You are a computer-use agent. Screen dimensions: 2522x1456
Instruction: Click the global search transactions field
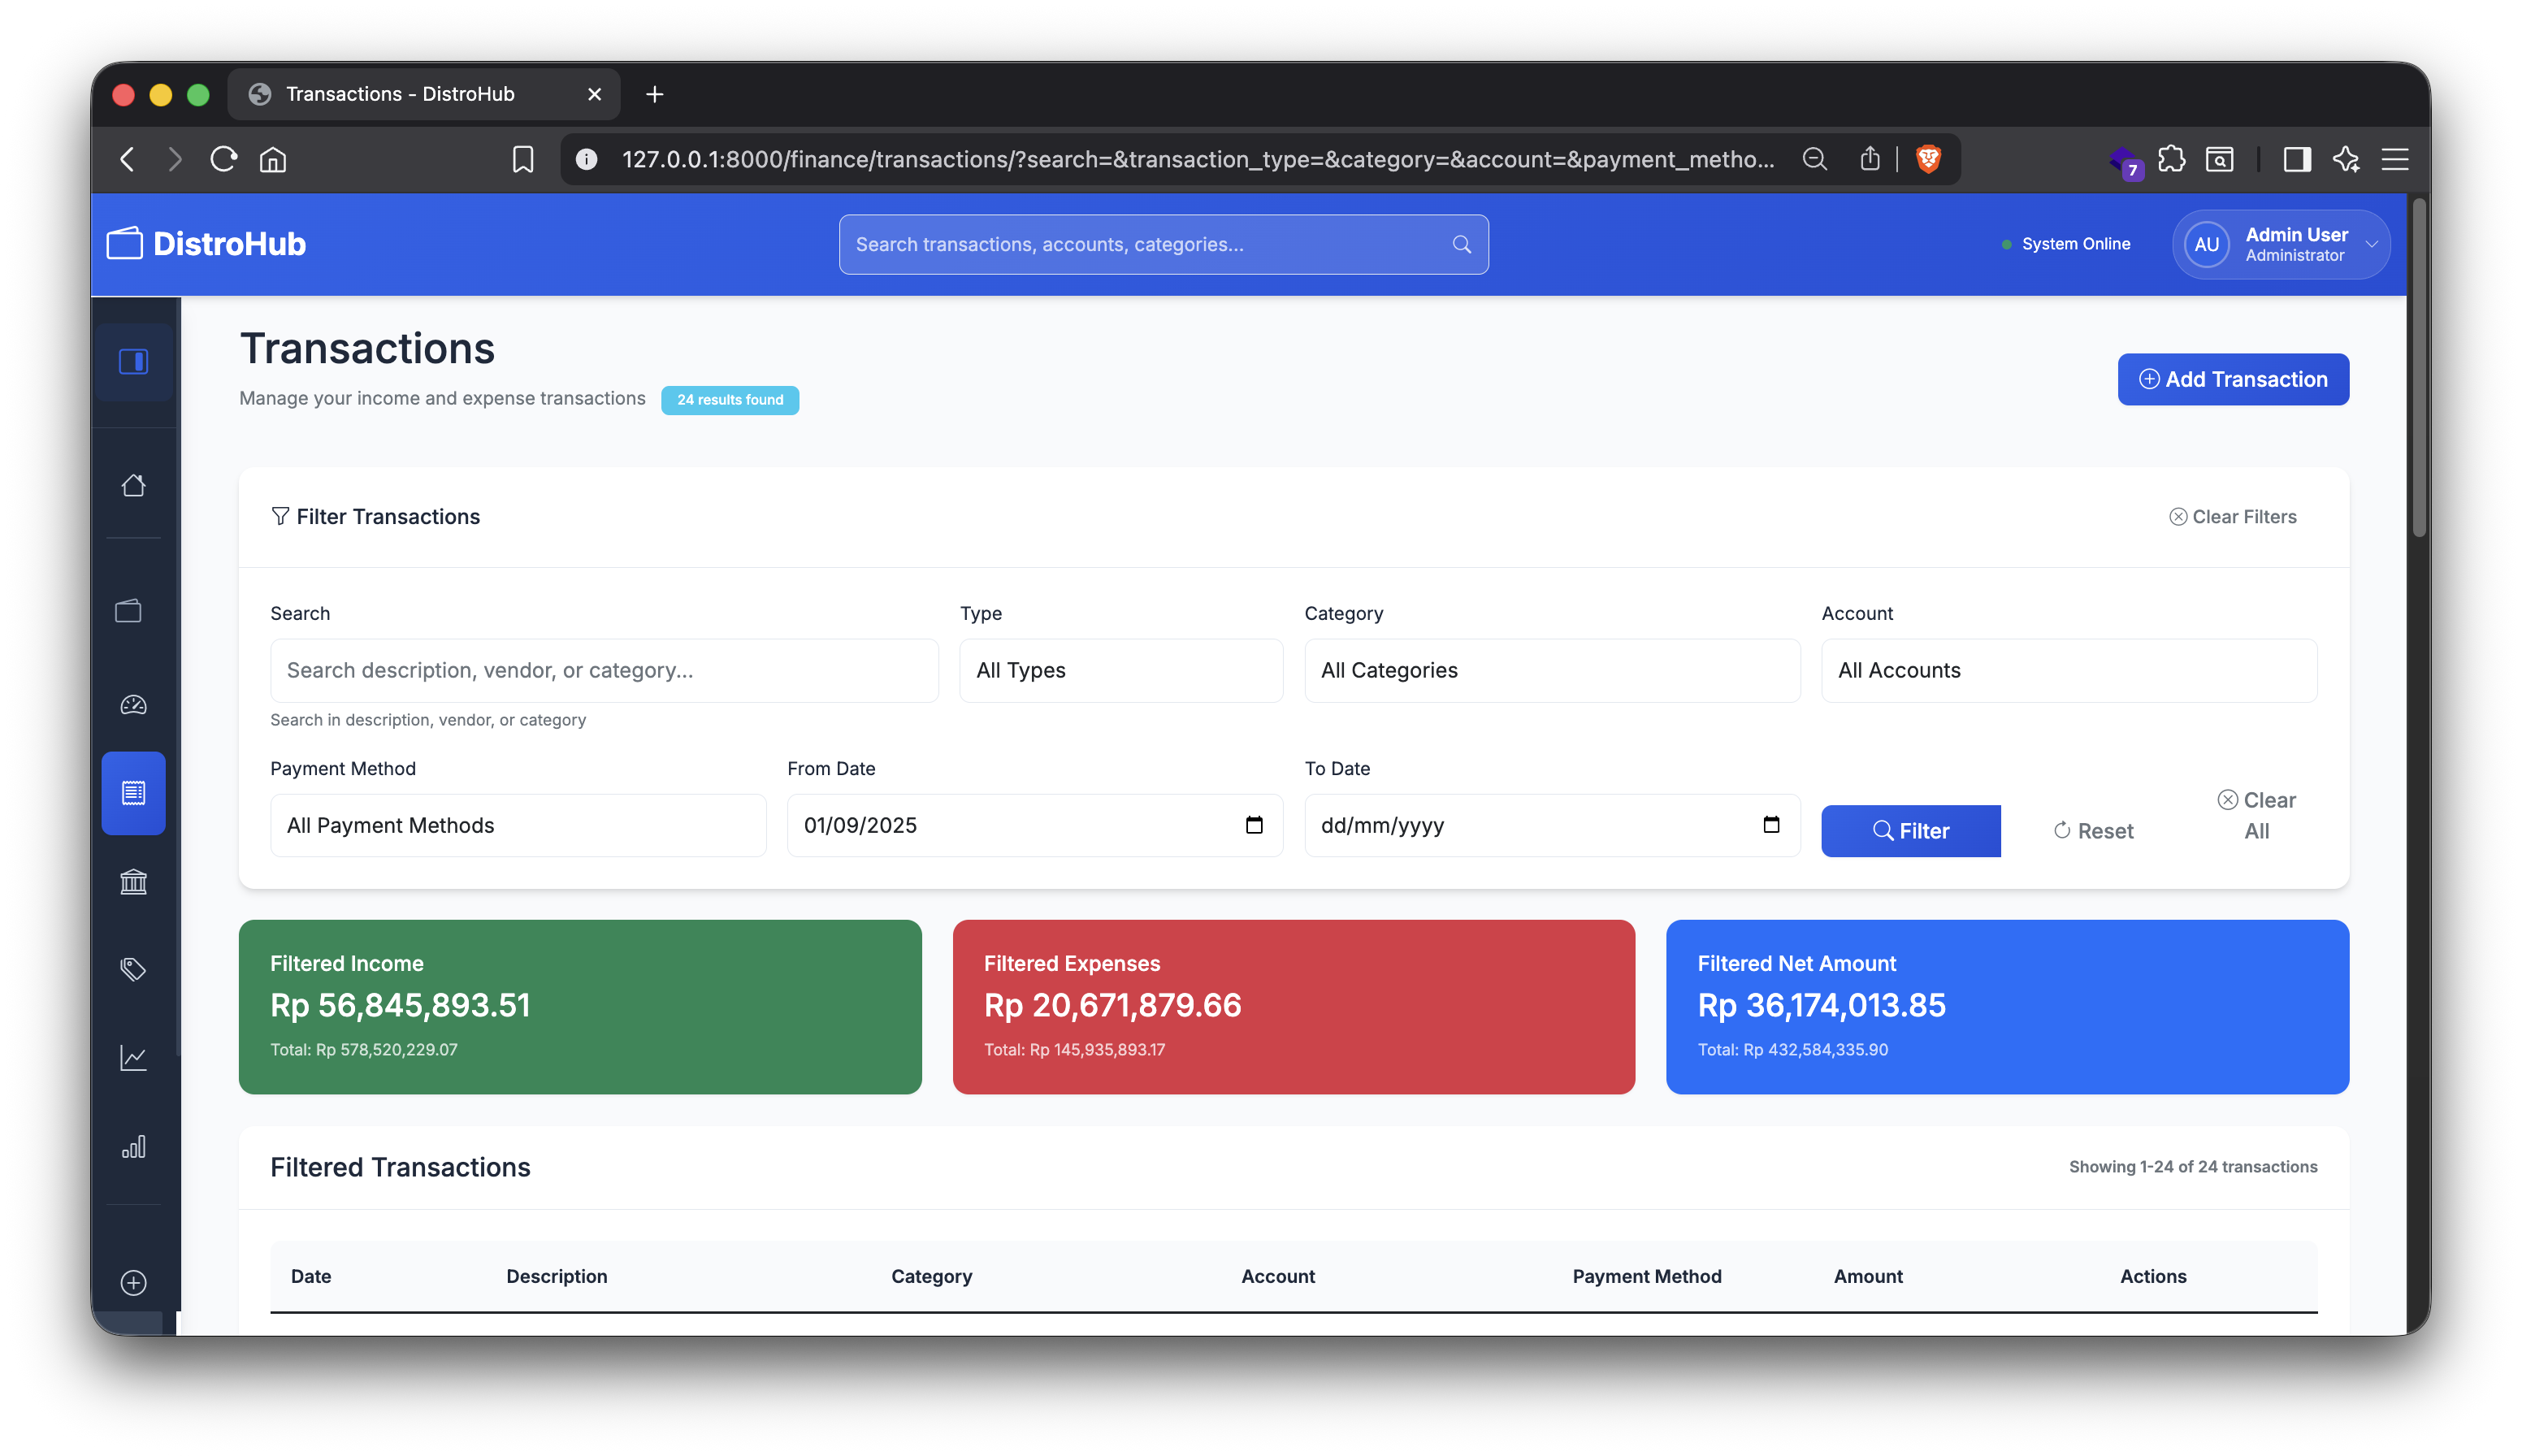[x=1163, y=243]
